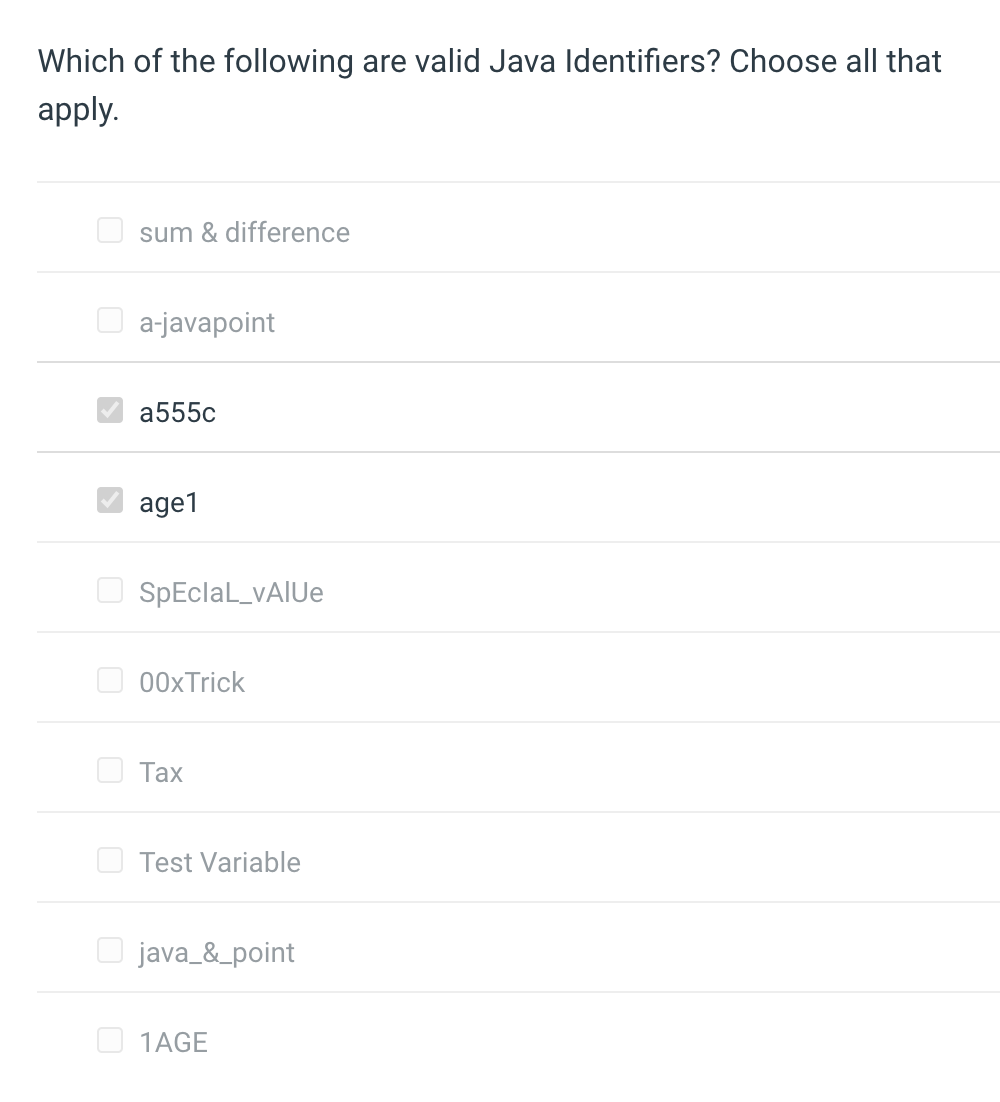The width and height of the screenshot is (1000, 1102).
Task: Select the '1AGE' answer label
Action: 173,1041
